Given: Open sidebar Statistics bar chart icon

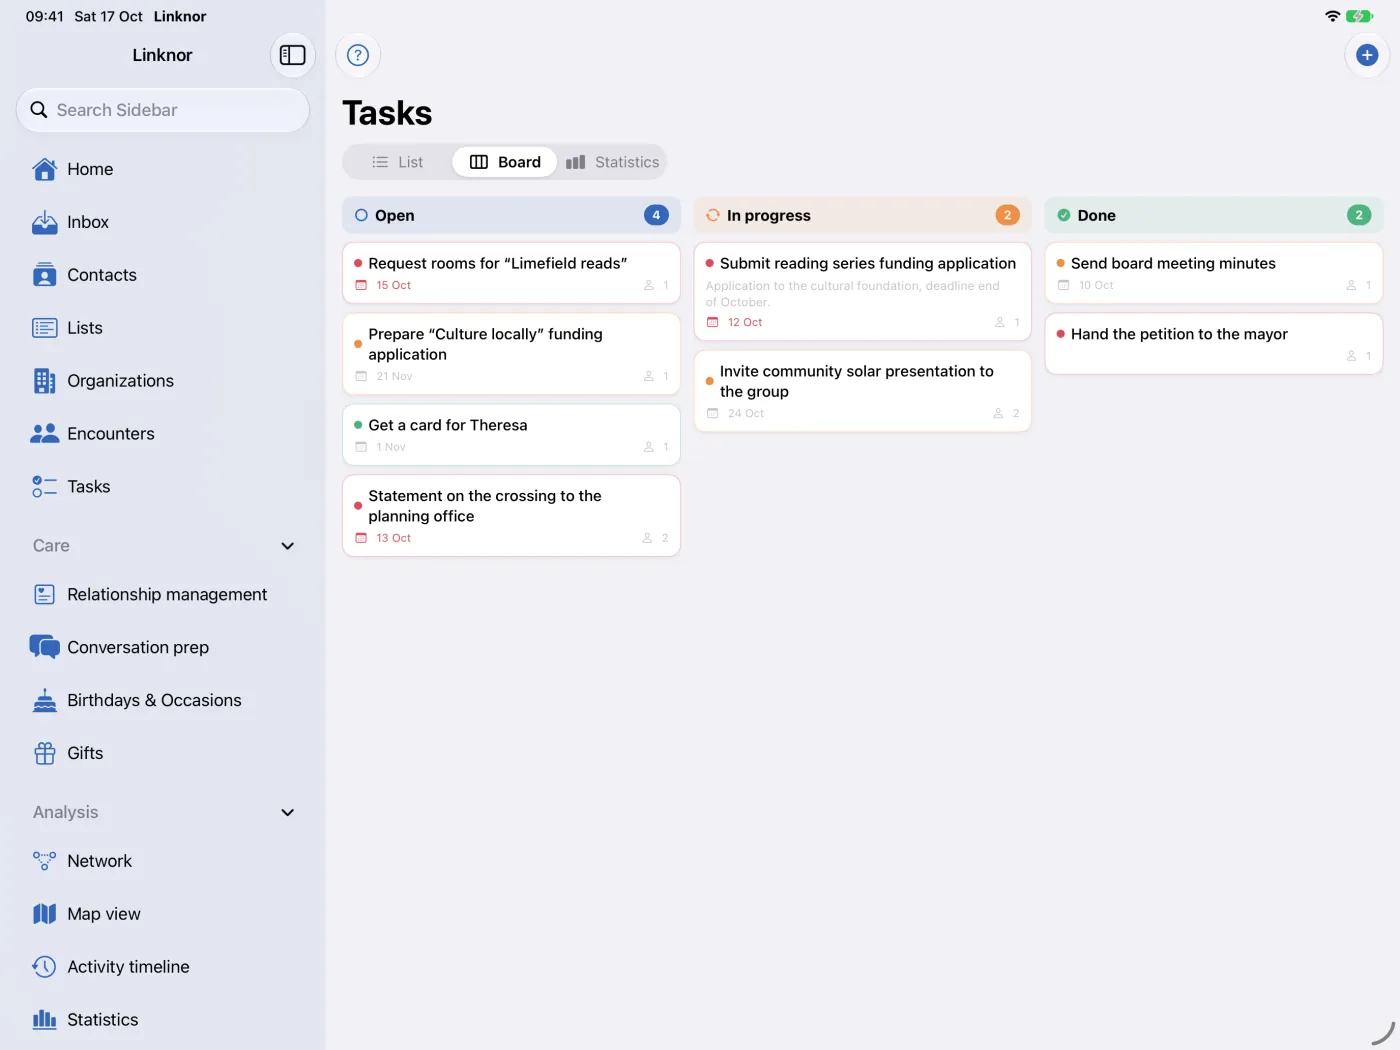Looking at the screenshot, I should click(x=45, y=1020).
